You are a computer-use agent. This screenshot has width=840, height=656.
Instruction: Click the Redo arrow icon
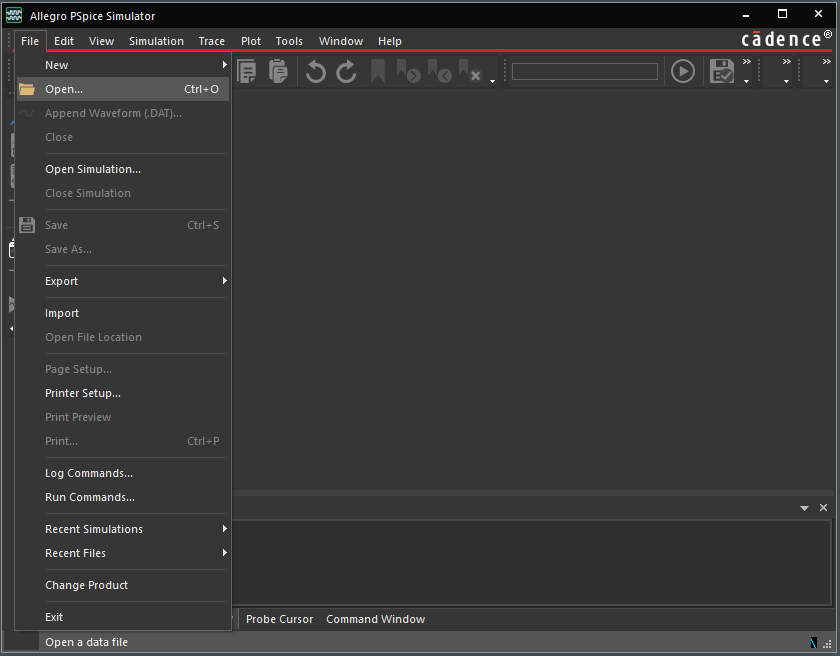click(x=346, y=71)
